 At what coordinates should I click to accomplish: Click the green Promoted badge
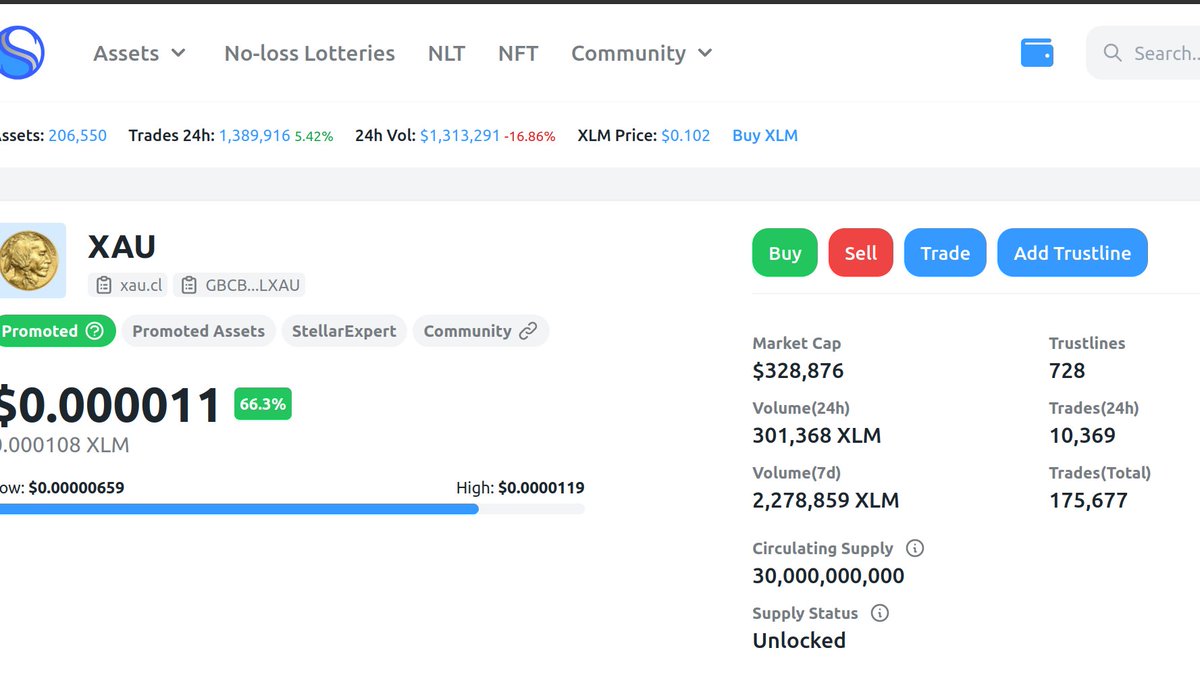57,331
